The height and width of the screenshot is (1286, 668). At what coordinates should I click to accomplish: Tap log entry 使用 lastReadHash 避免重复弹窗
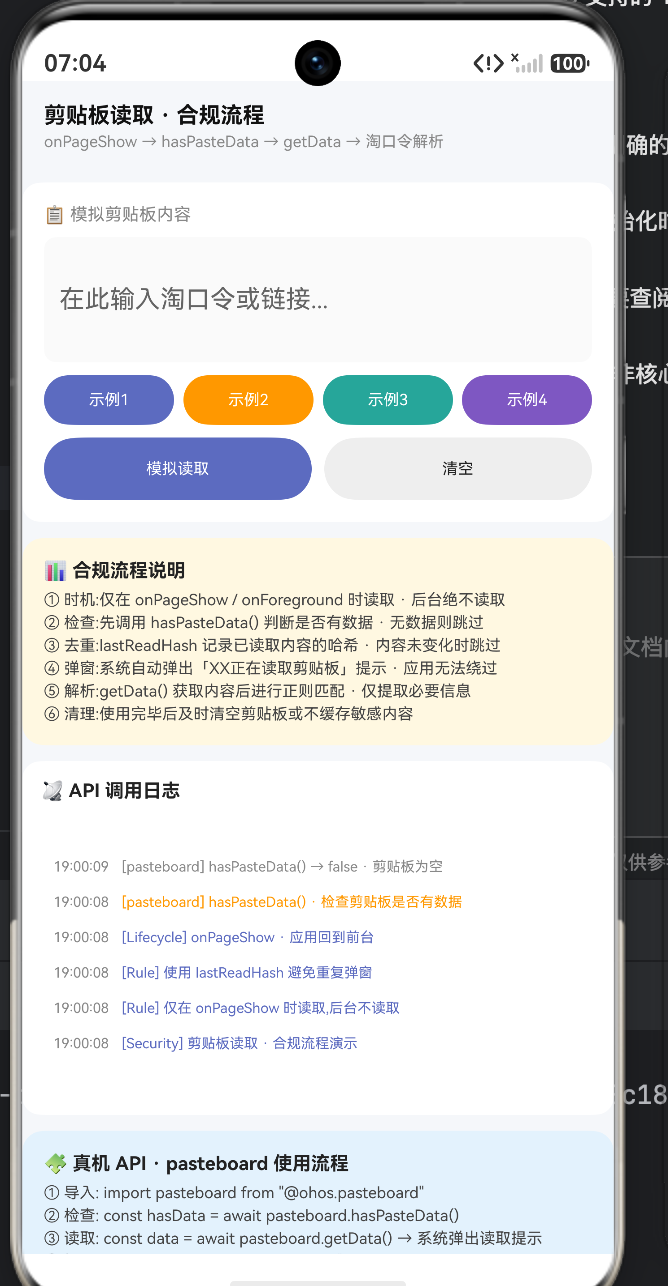point(247,972)
